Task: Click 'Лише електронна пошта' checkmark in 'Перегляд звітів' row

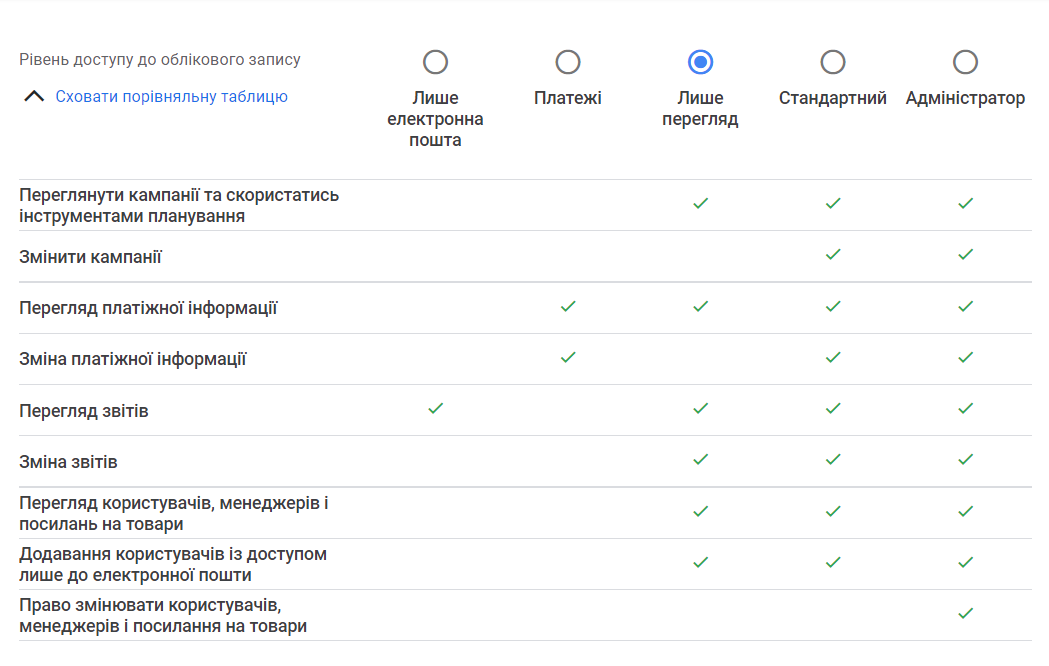Action: click(x=436, y=409)
